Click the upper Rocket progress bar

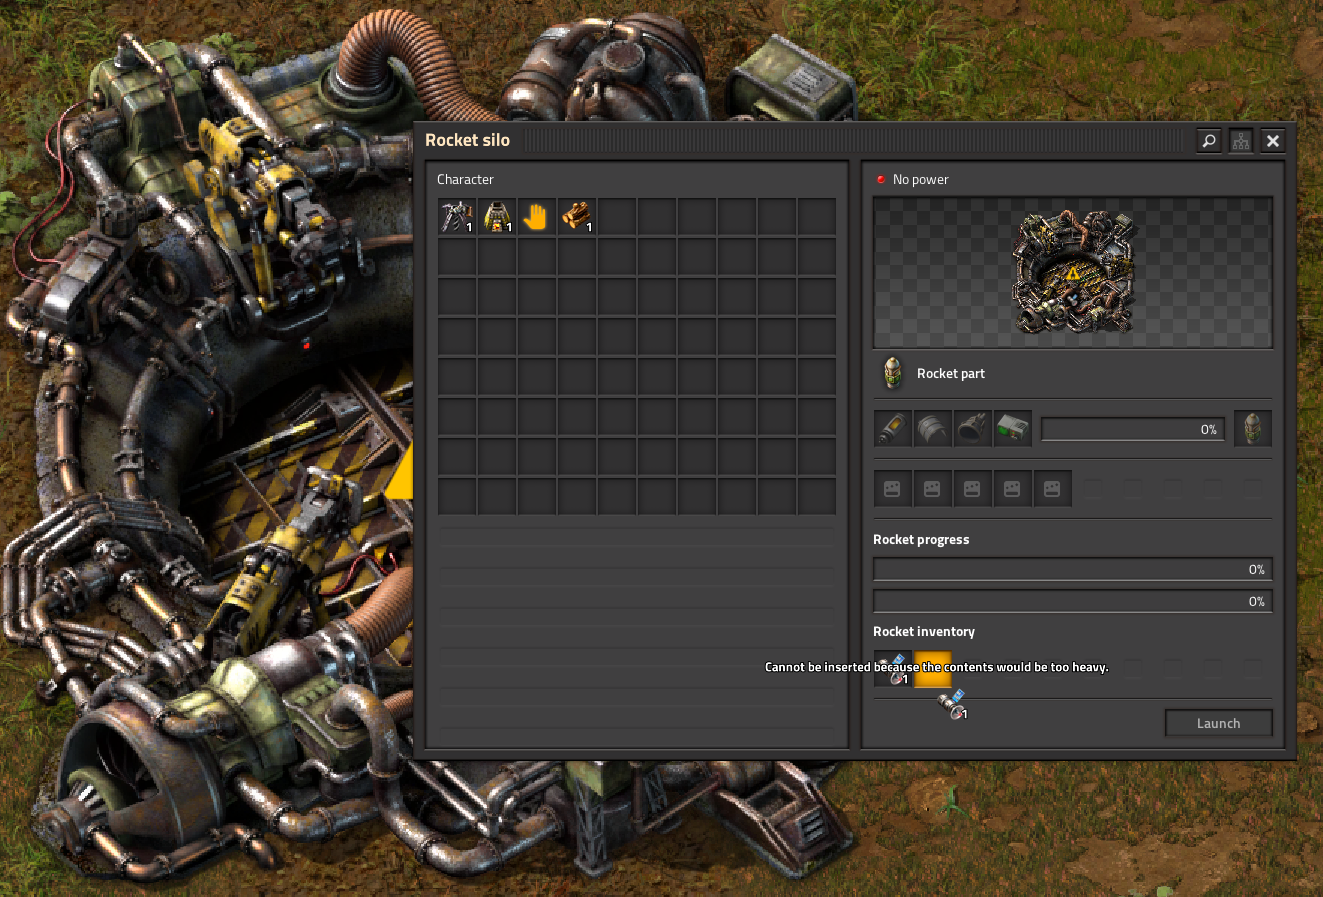click(1073, 569)
